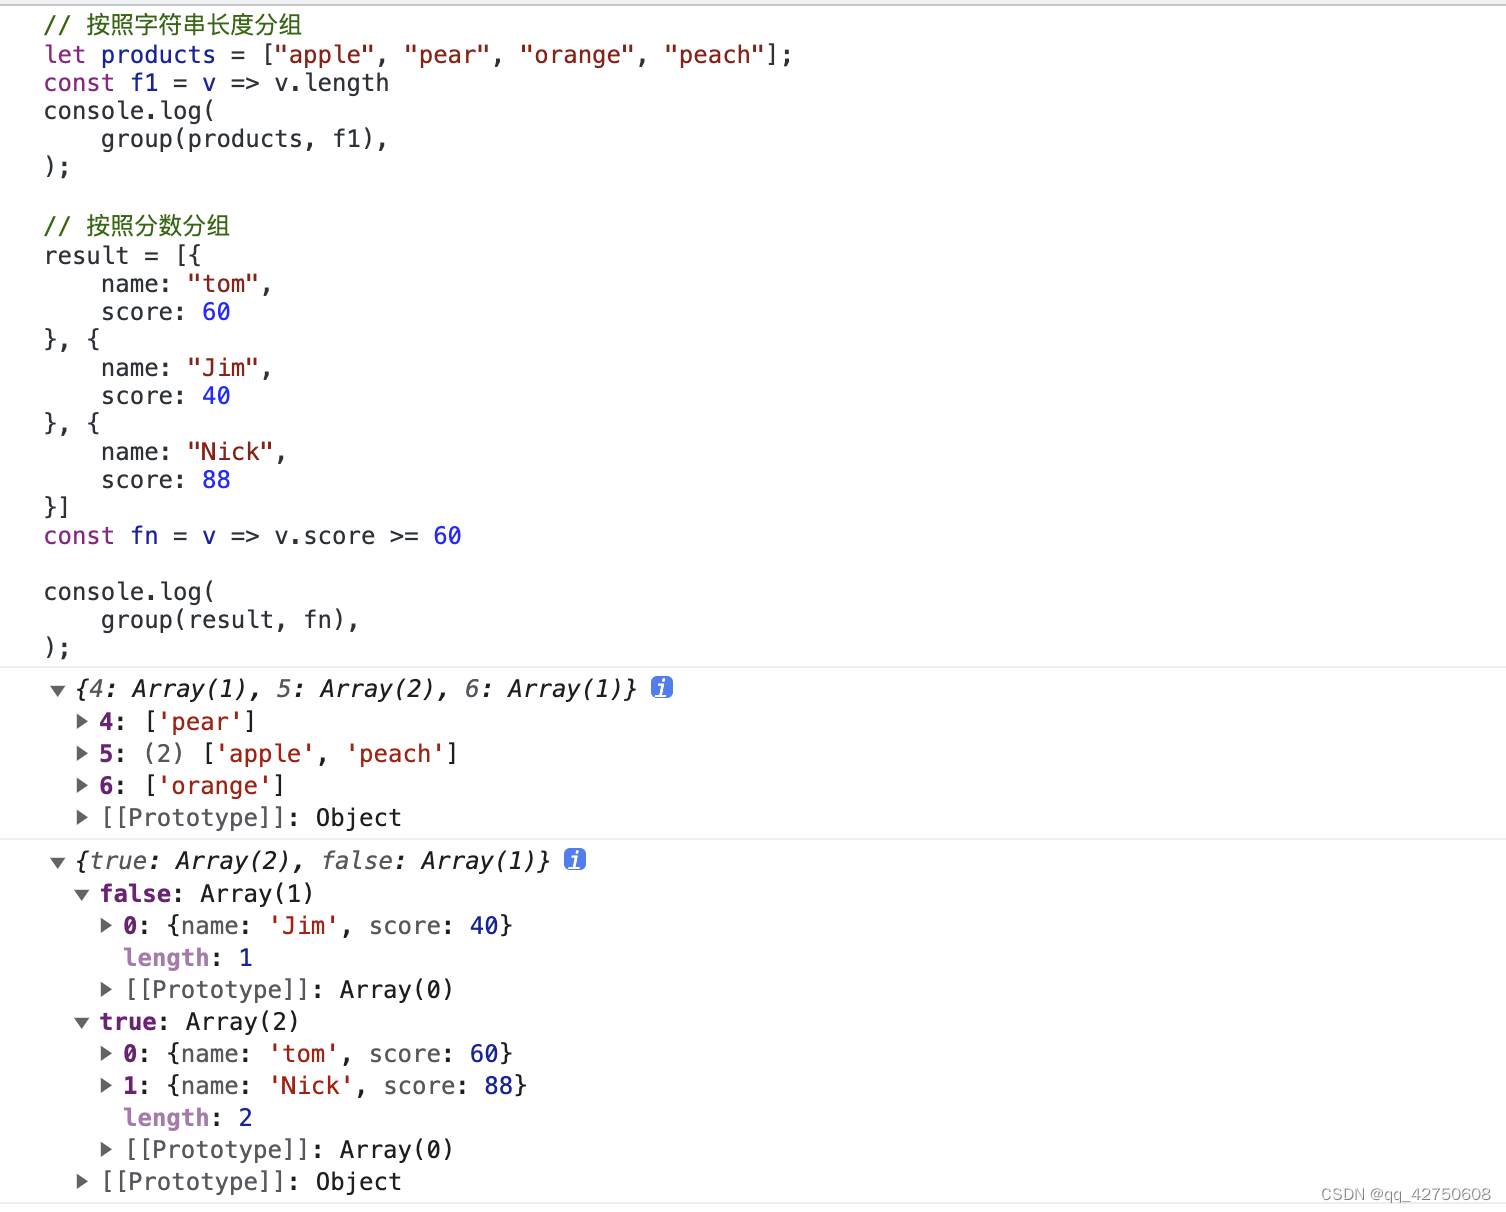Expand the 5: ['apple', 'peach'] entry
1506x1212 pixels.
click(x=82, y=753)
